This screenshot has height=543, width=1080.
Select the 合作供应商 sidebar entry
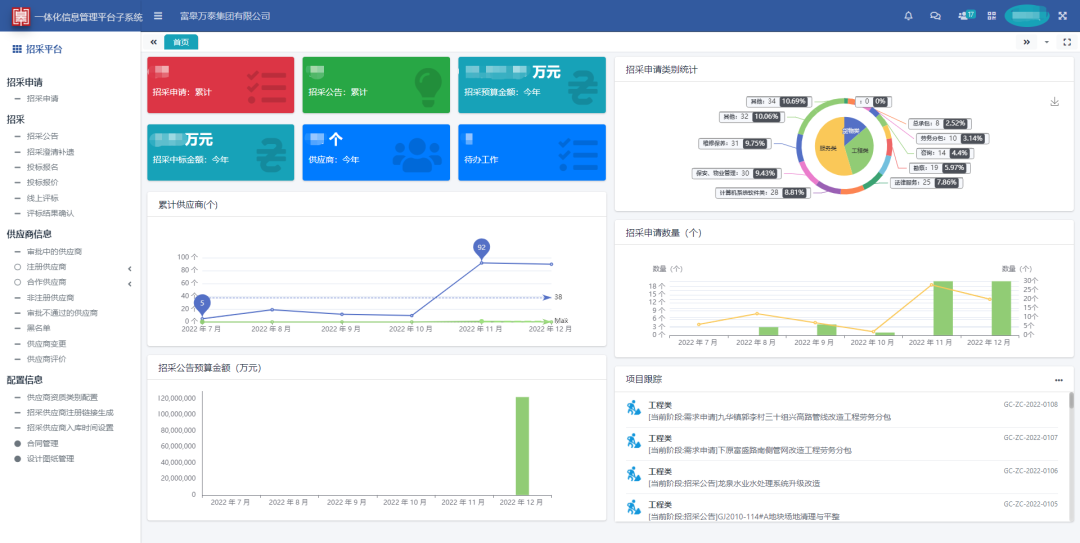coord(47,283)
